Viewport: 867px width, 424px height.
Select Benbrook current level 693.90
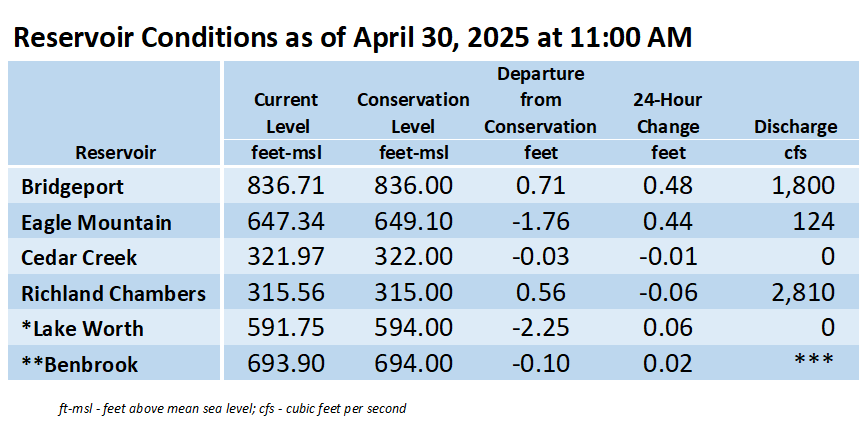[286, 363]
